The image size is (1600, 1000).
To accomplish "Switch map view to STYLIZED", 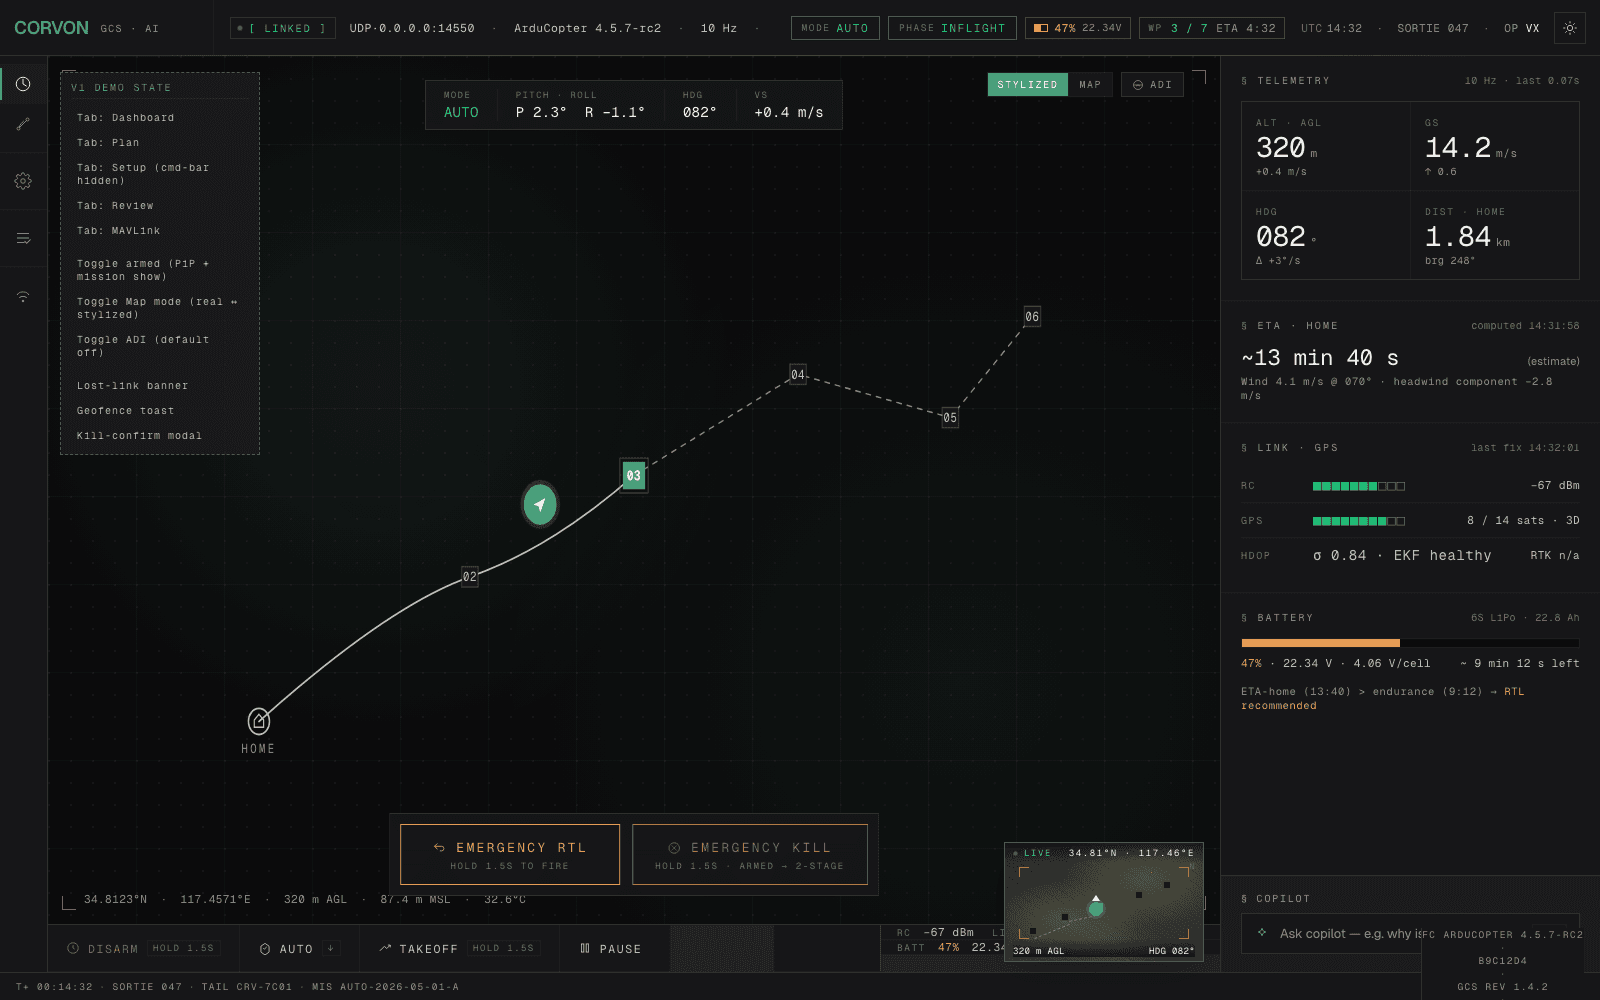I will pyautogui.click(x=1027, y=85).
